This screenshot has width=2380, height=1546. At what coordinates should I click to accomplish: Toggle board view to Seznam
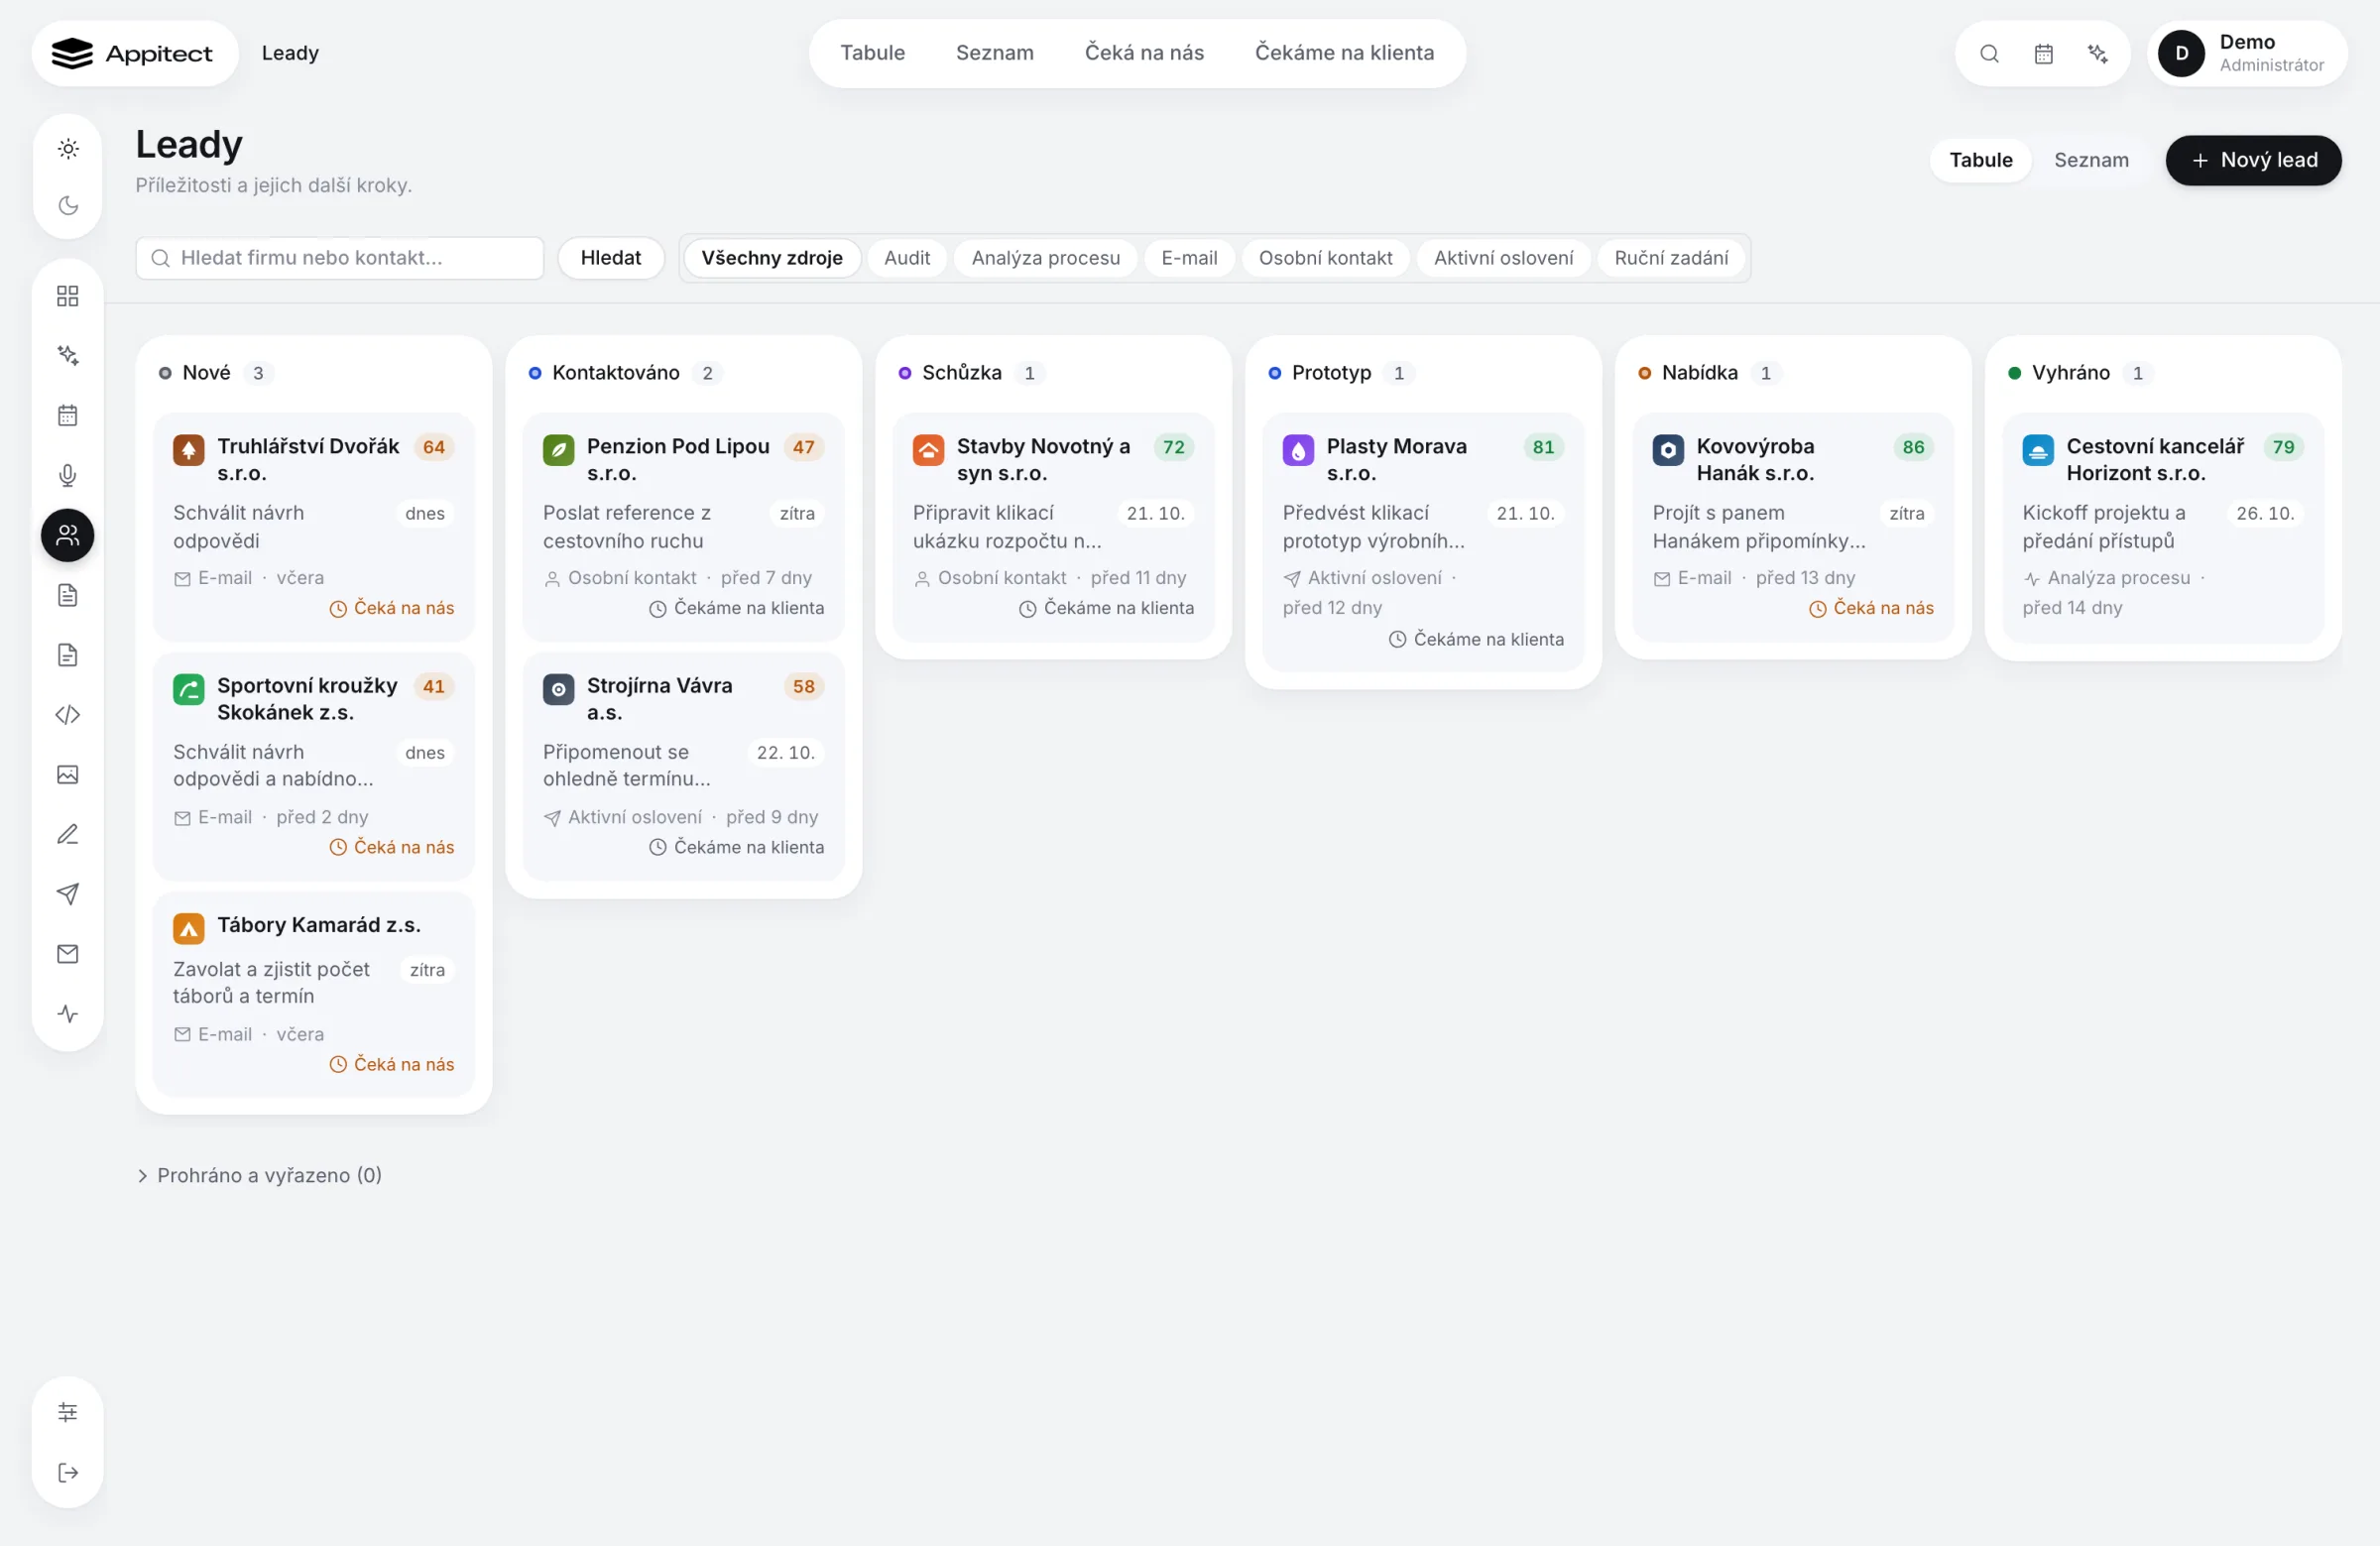tap(2091, 160)
